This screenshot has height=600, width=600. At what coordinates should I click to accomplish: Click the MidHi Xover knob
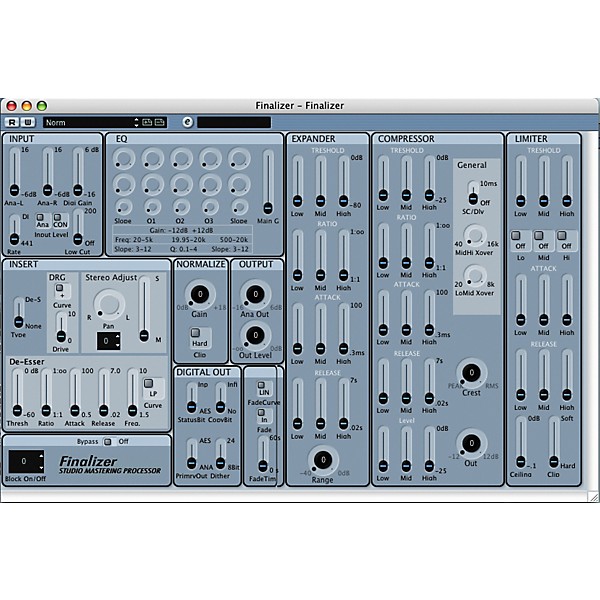coord(475,236)
